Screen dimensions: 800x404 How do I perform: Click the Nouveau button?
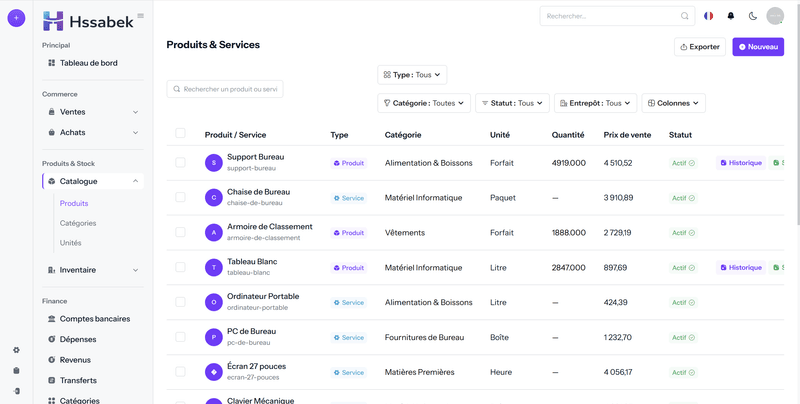coord(758,47)
